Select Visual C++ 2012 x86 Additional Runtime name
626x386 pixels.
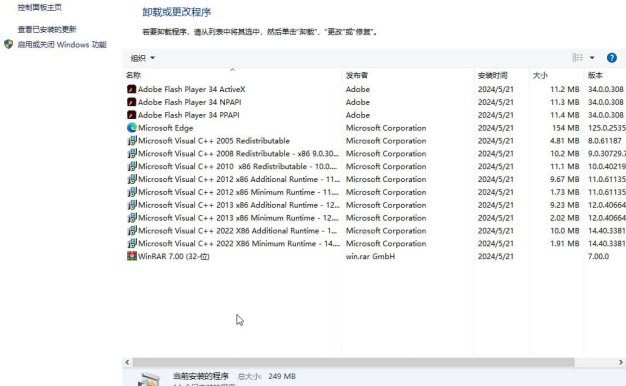(239, 179)
